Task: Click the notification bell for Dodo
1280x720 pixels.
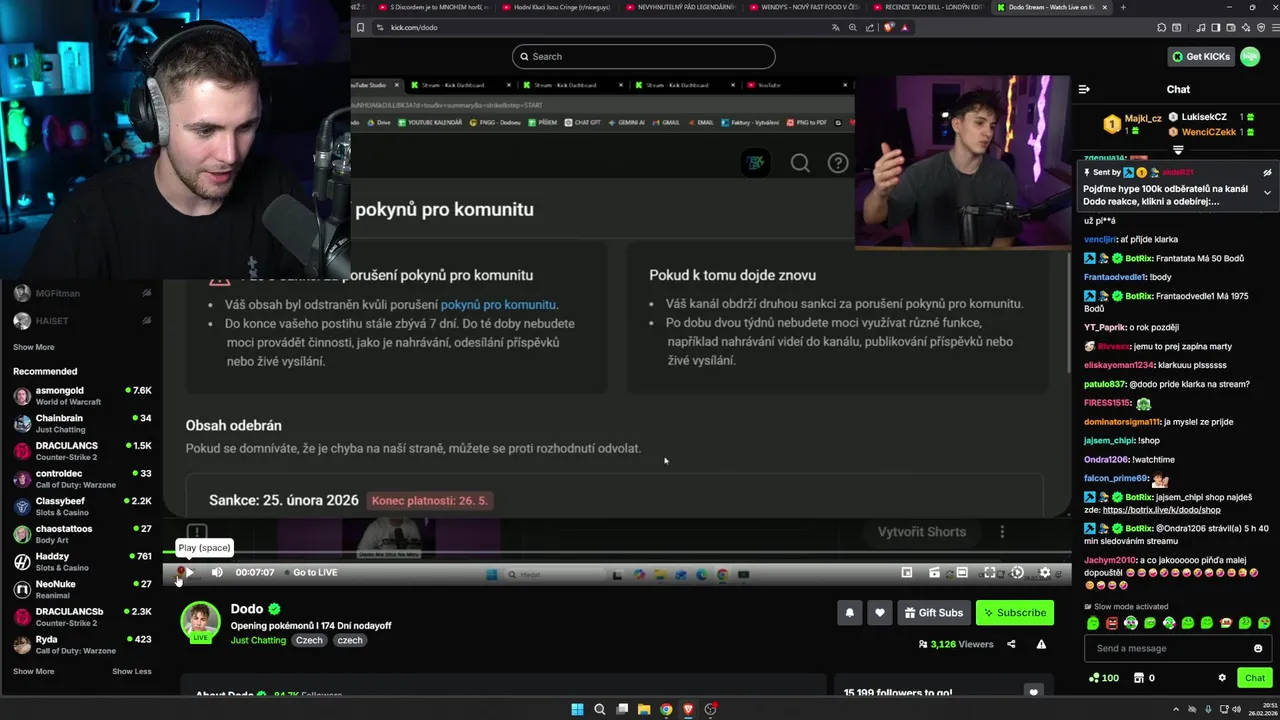Action: point(850,613)
